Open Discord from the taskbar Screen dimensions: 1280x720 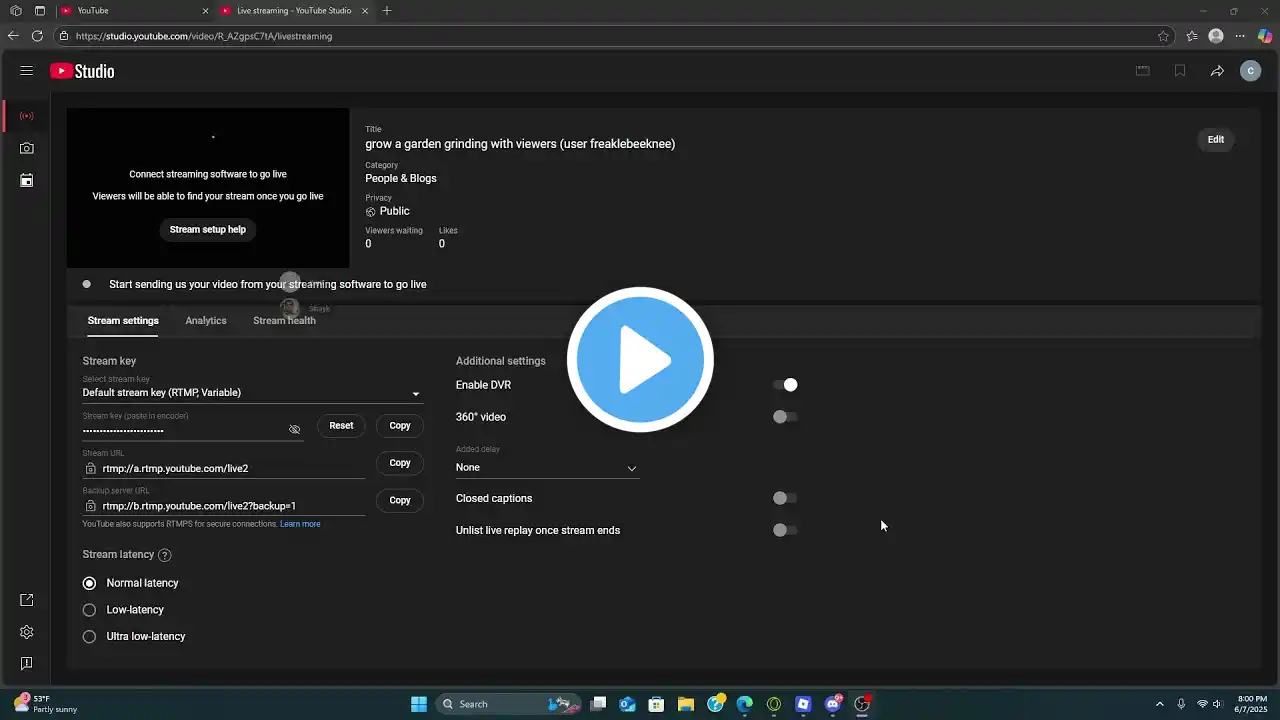click(x=833, y=704)
